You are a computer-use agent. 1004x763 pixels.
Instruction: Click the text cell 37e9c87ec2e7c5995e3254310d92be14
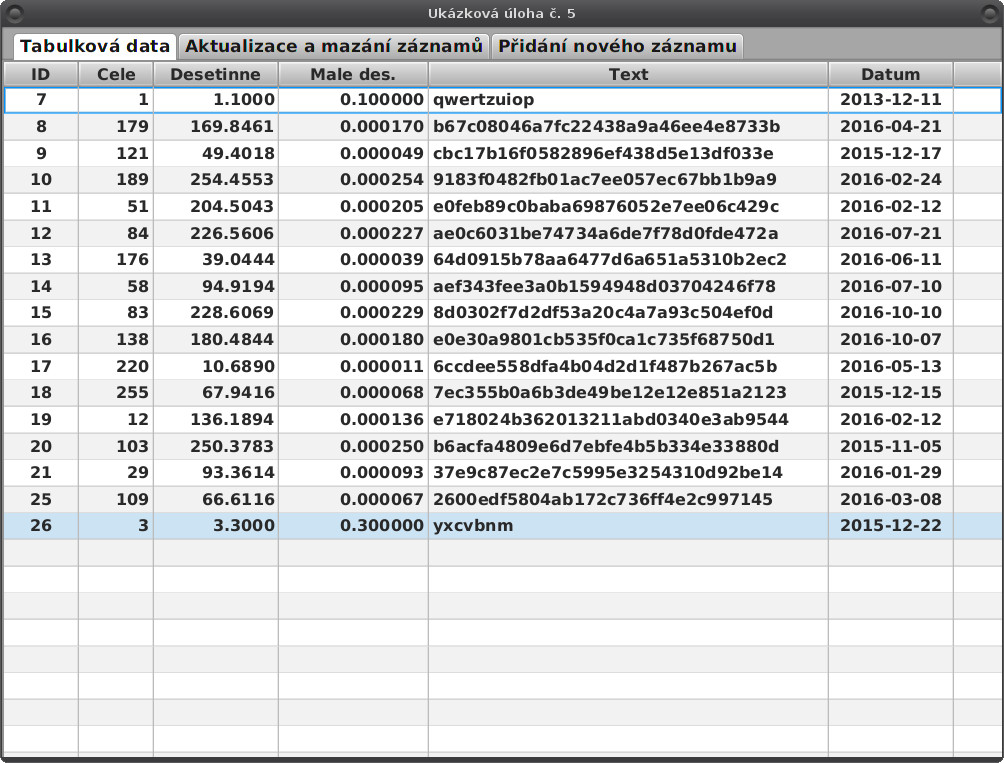(628, 473)
